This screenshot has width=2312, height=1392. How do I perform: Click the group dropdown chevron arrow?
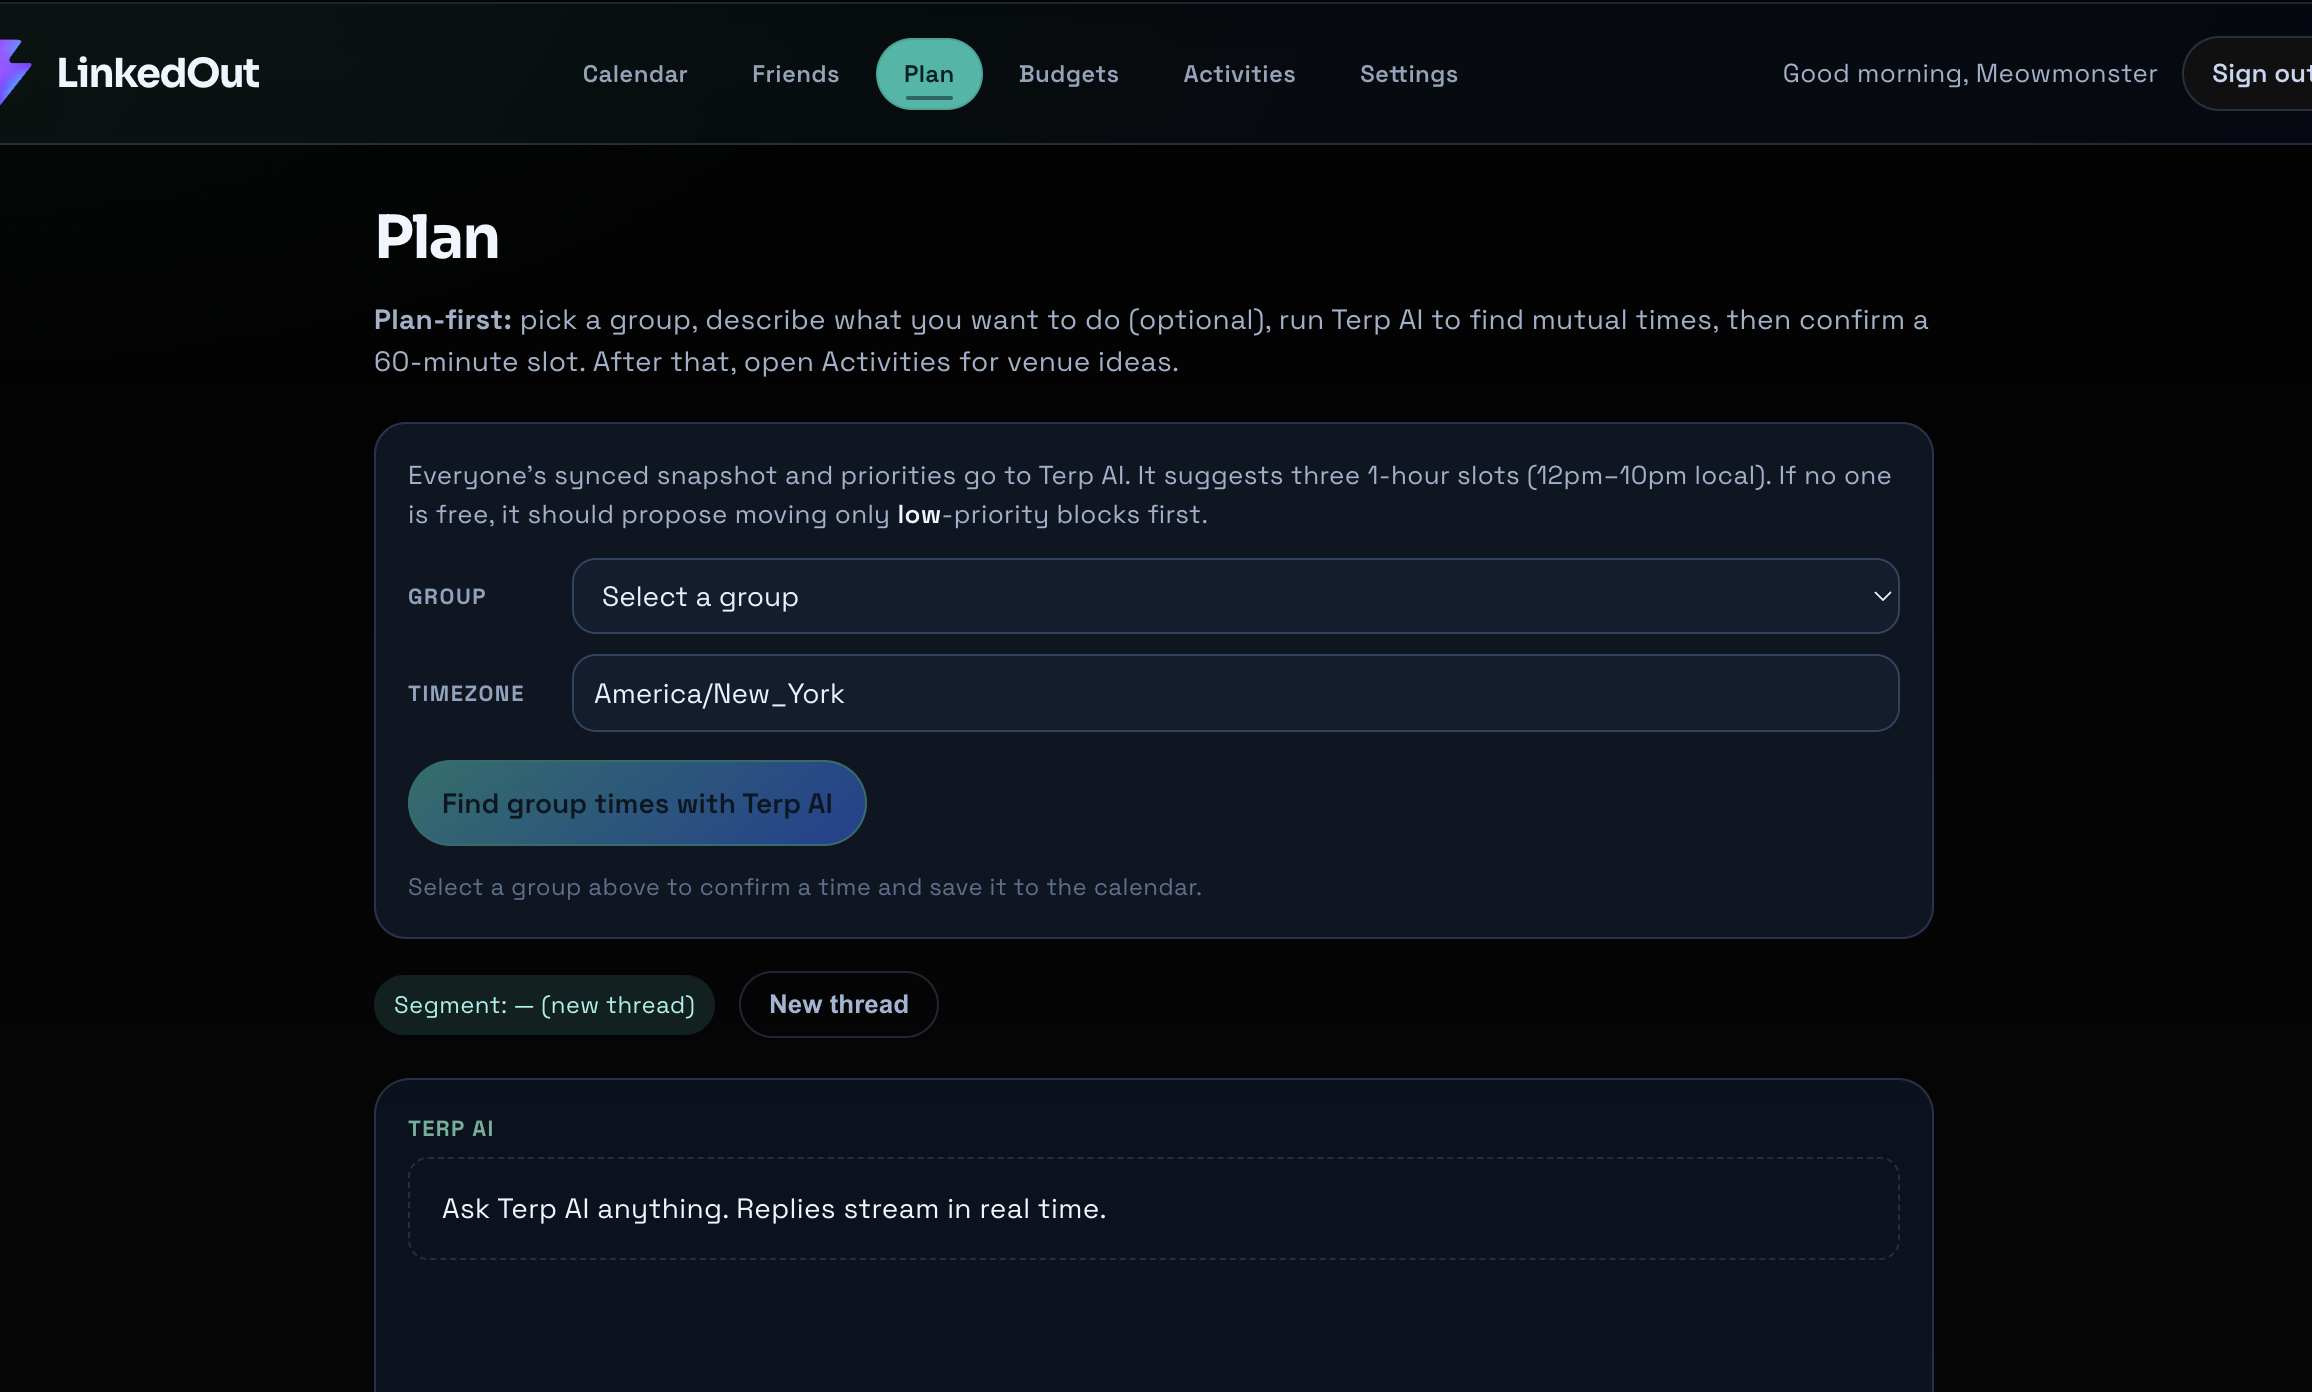1881,596
